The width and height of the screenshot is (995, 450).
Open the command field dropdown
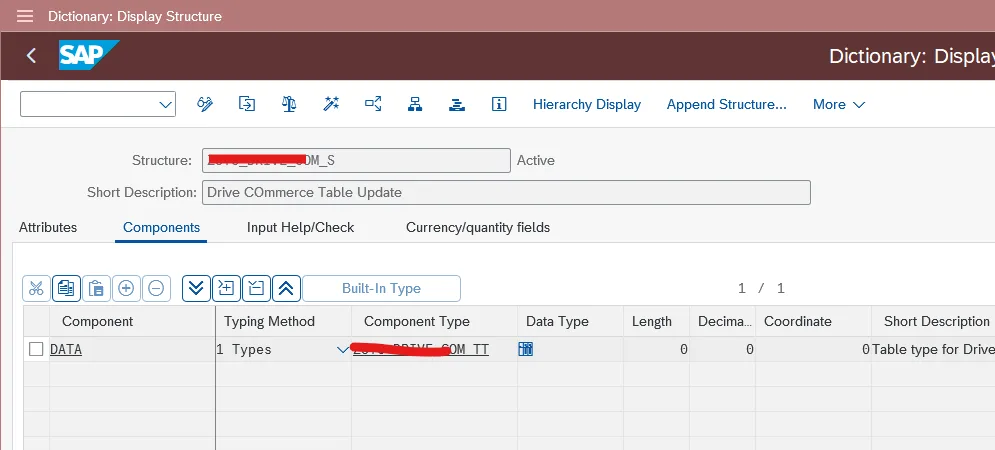(165, 104)
